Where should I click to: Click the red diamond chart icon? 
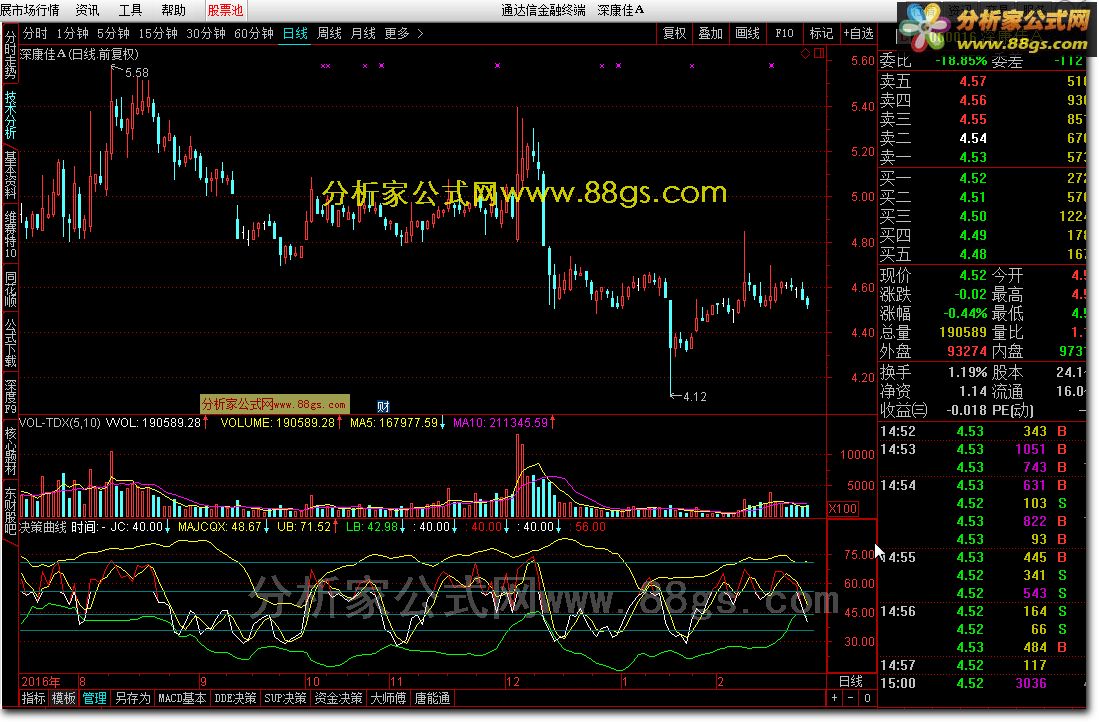pos(805,53)
